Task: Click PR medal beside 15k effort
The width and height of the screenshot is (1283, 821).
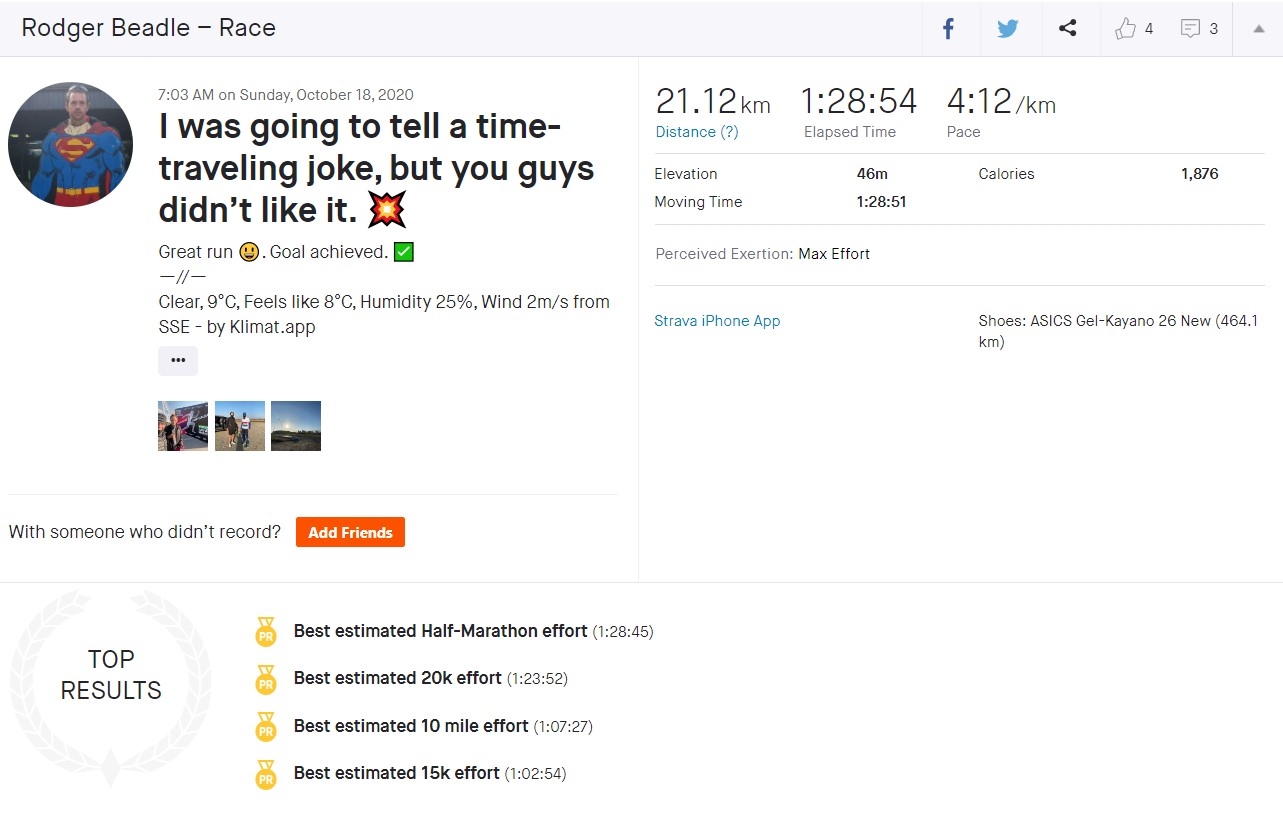Action: click(266, 775)
